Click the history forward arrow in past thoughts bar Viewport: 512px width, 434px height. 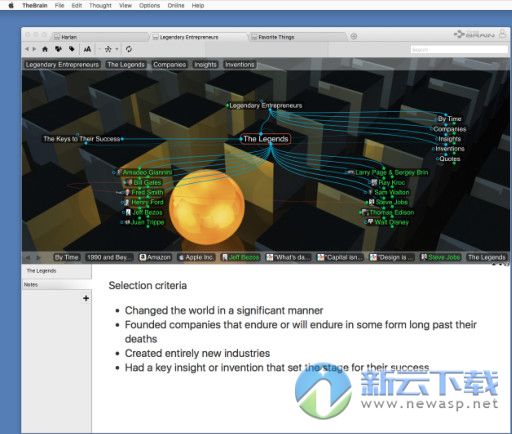(38, 257)
